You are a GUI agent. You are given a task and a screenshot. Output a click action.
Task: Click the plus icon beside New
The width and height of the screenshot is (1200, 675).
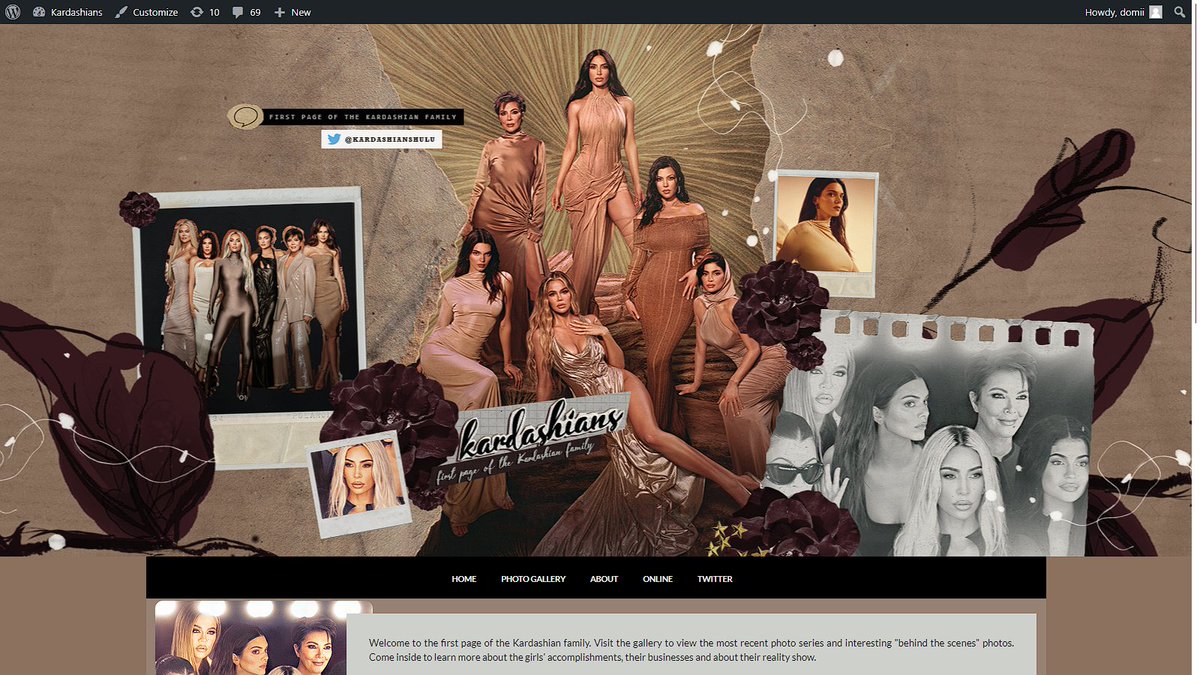click(279, 12)
